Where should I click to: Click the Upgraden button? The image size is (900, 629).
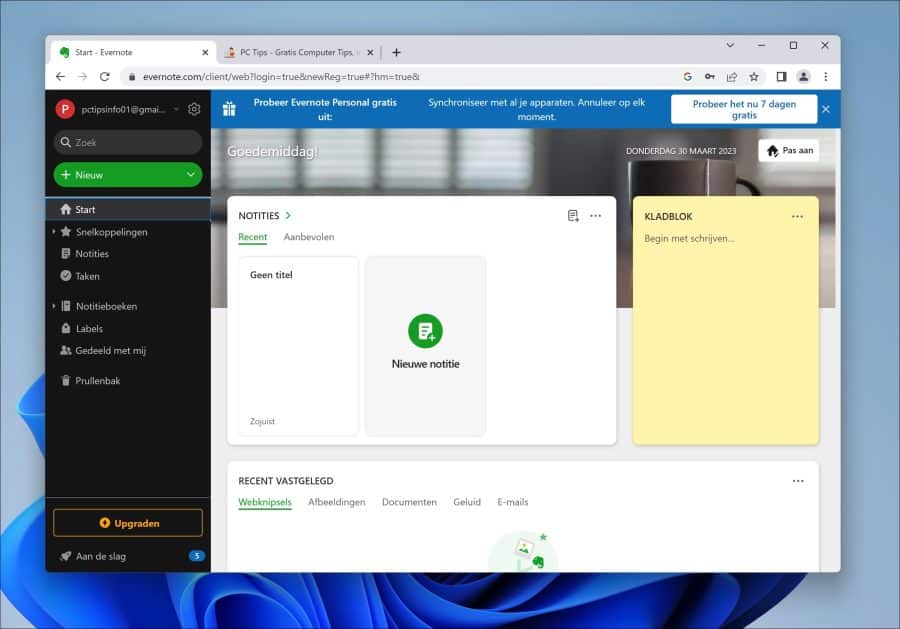pos(128,523)
